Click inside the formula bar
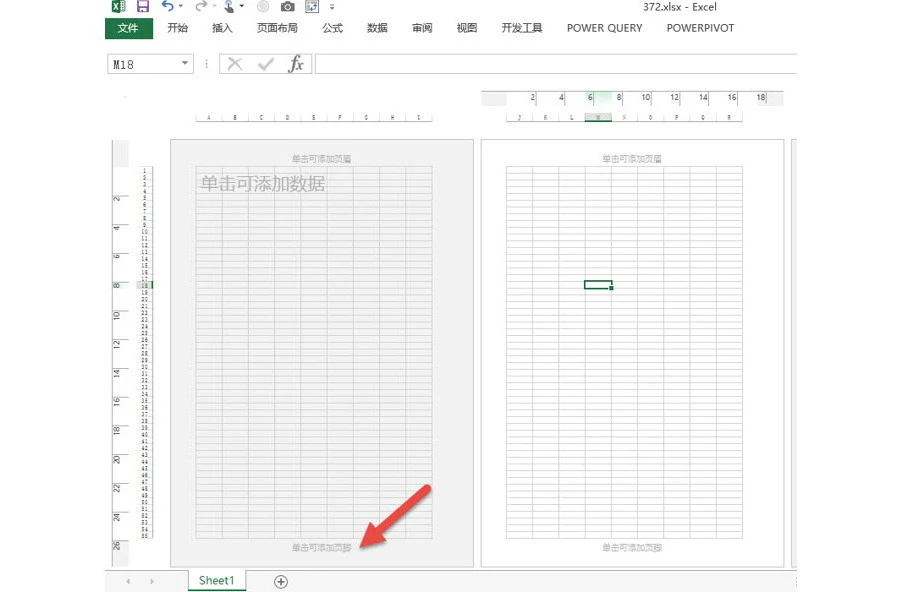 pos(556,64)
